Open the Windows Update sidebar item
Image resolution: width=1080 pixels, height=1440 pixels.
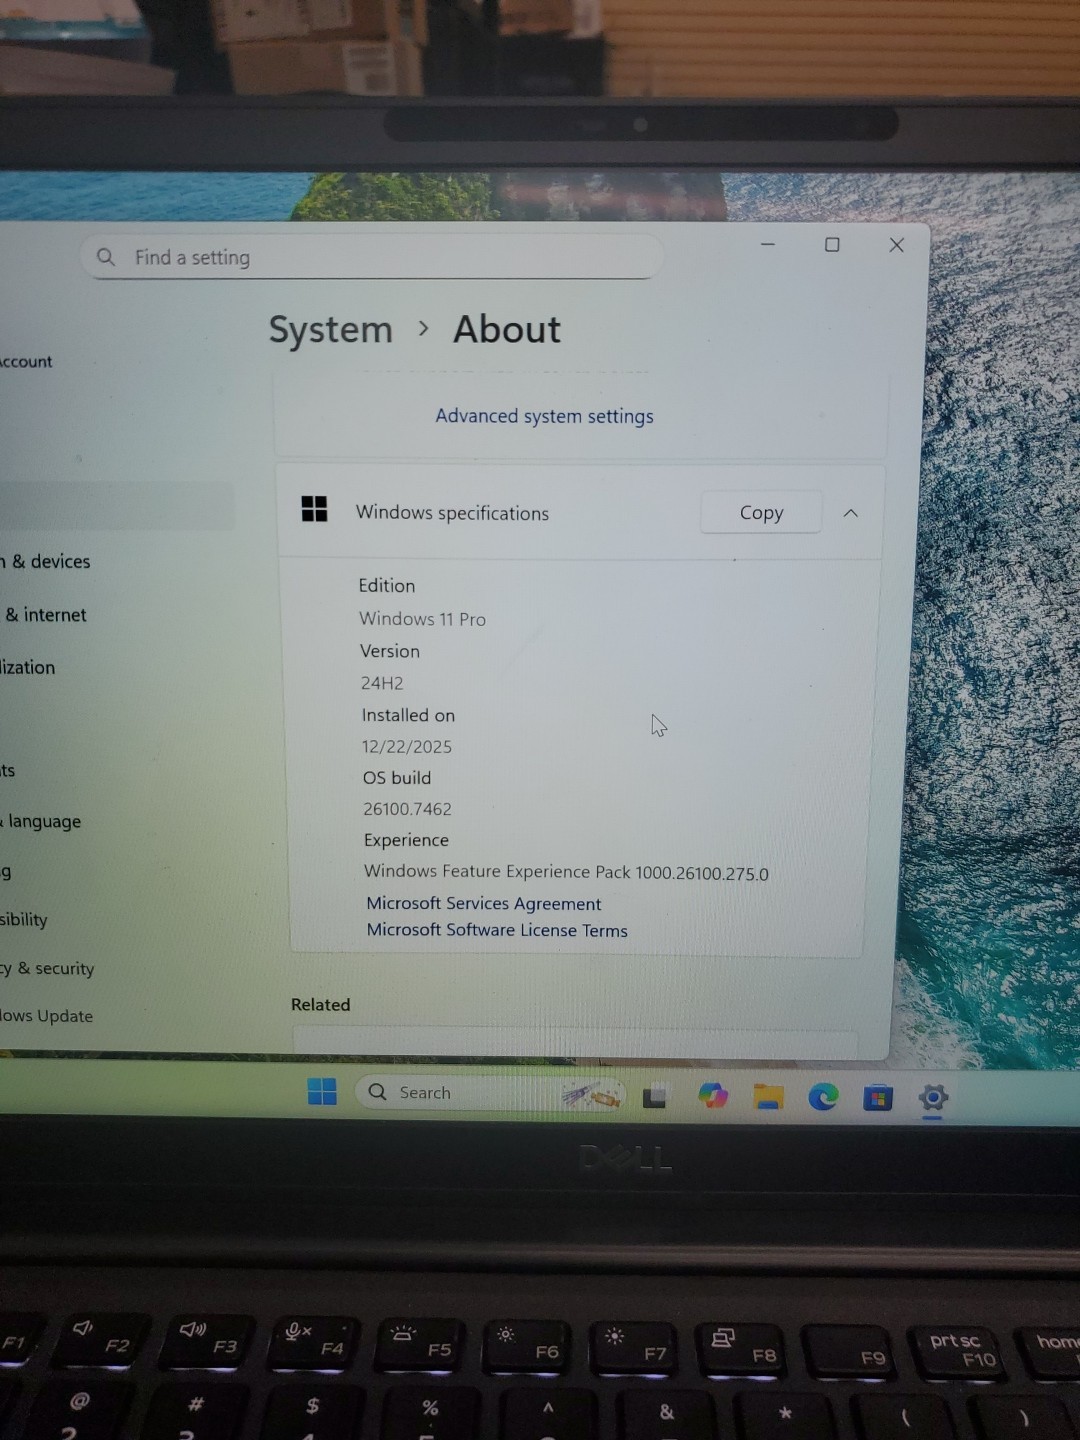click(x=47, y=1015)
